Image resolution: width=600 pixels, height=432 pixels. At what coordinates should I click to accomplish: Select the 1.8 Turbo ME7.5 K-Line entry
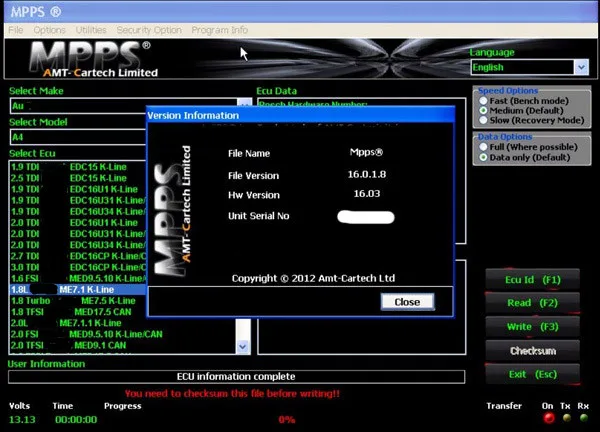pos(78,301)
